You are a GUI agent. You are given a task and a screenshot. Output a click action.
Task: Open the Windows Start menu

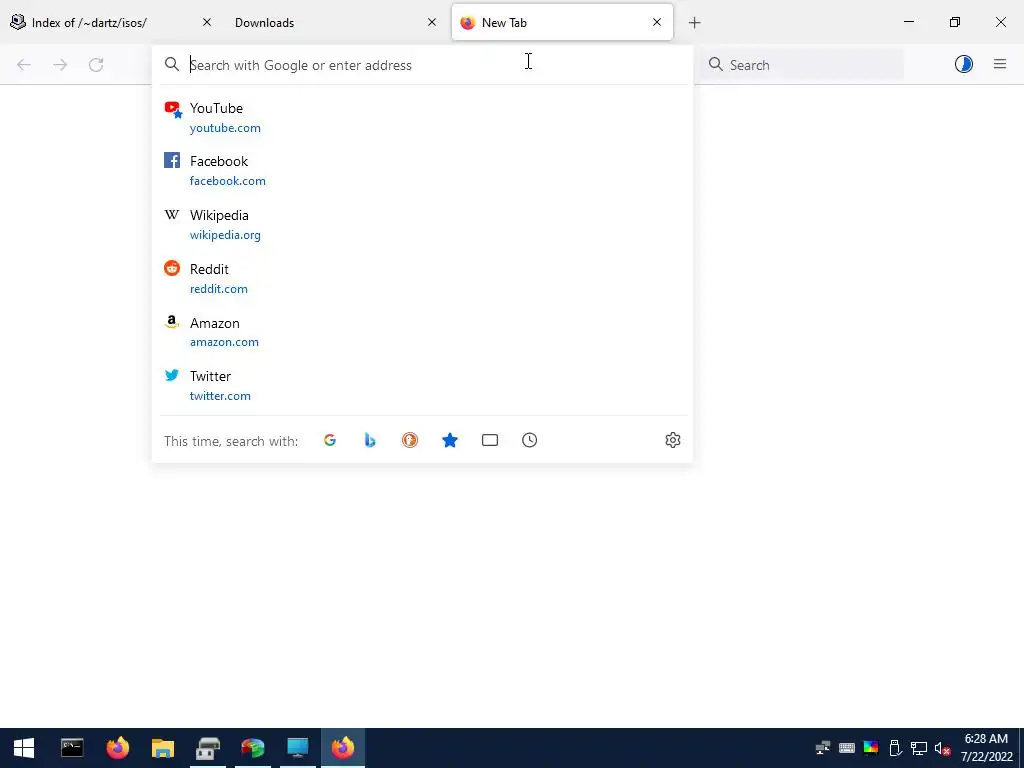pyautogui.click(x=24, y=748)
